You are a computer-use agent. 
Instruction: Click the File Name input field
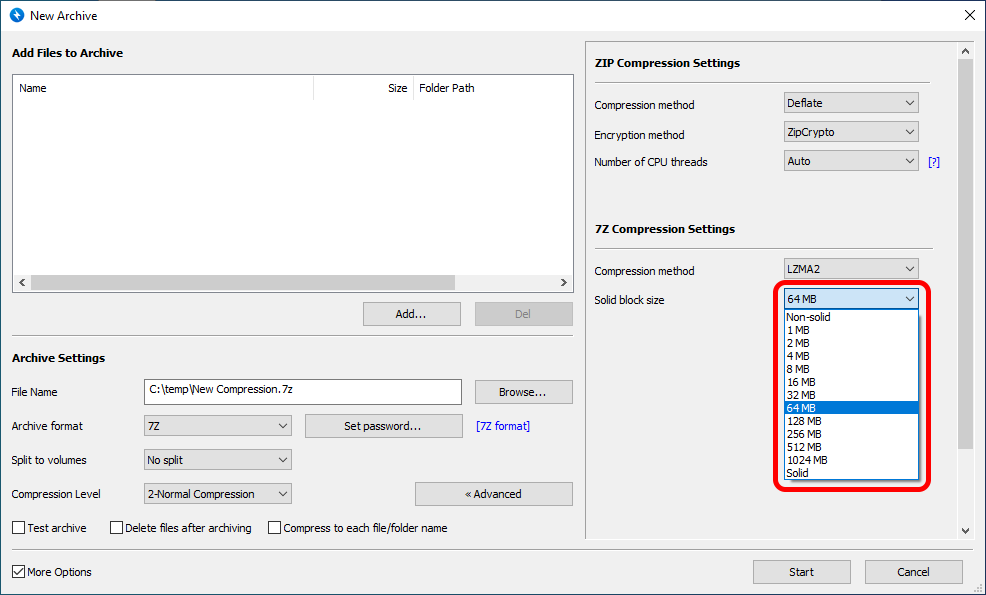click(302, 391)
